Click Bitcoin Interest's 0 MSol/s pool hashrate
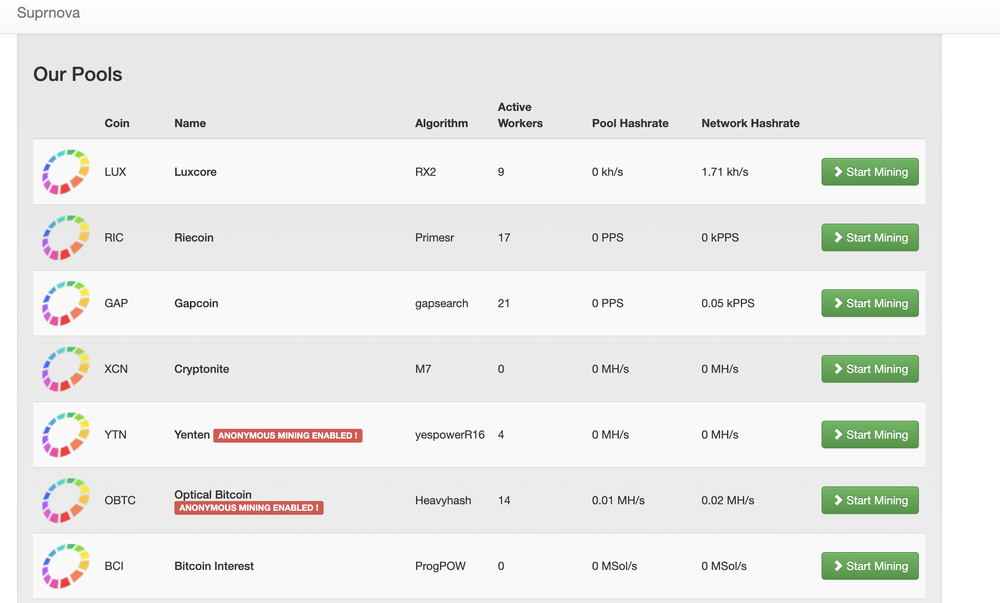The image size is (1000, 603). click(x=614, y=565)
